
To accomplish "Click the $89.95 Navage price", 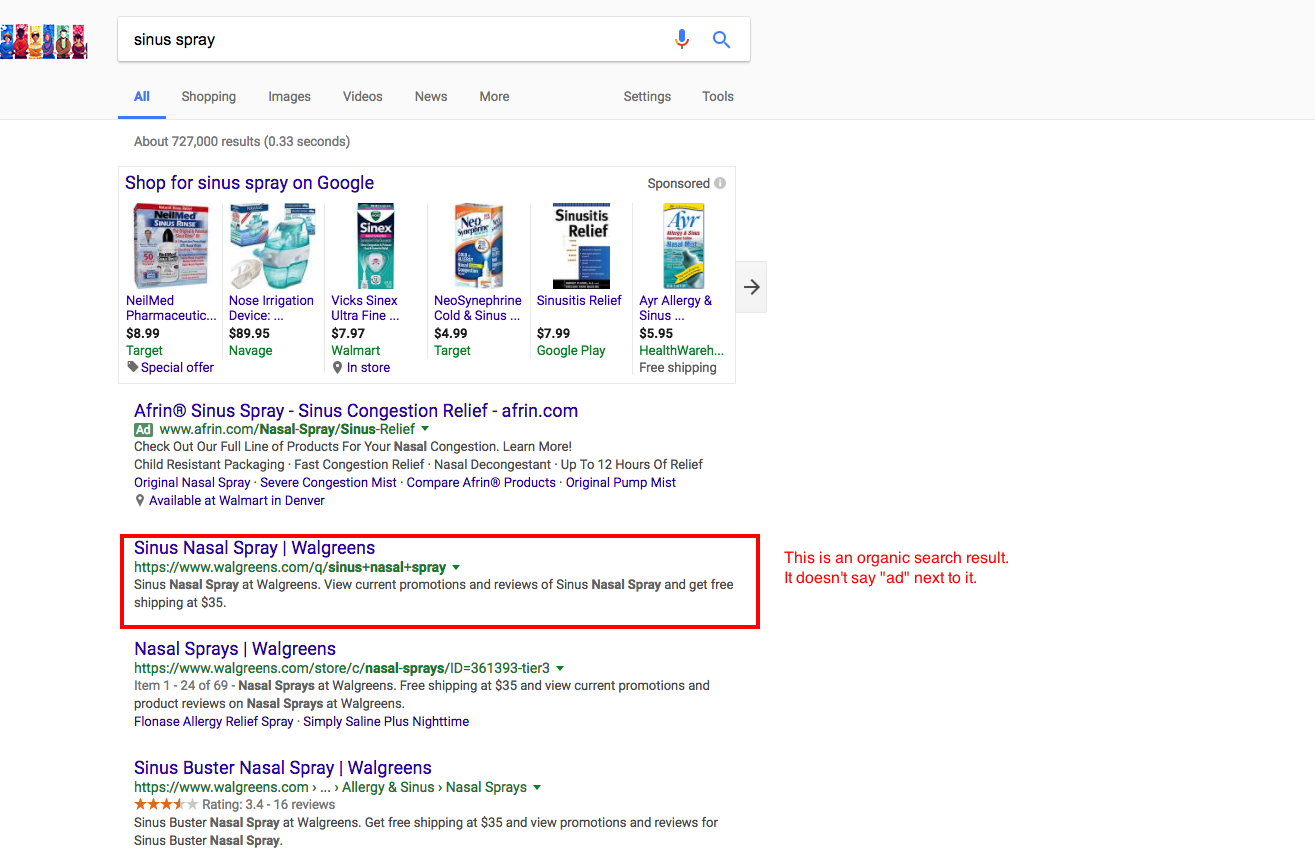I will tap(249, 334).
